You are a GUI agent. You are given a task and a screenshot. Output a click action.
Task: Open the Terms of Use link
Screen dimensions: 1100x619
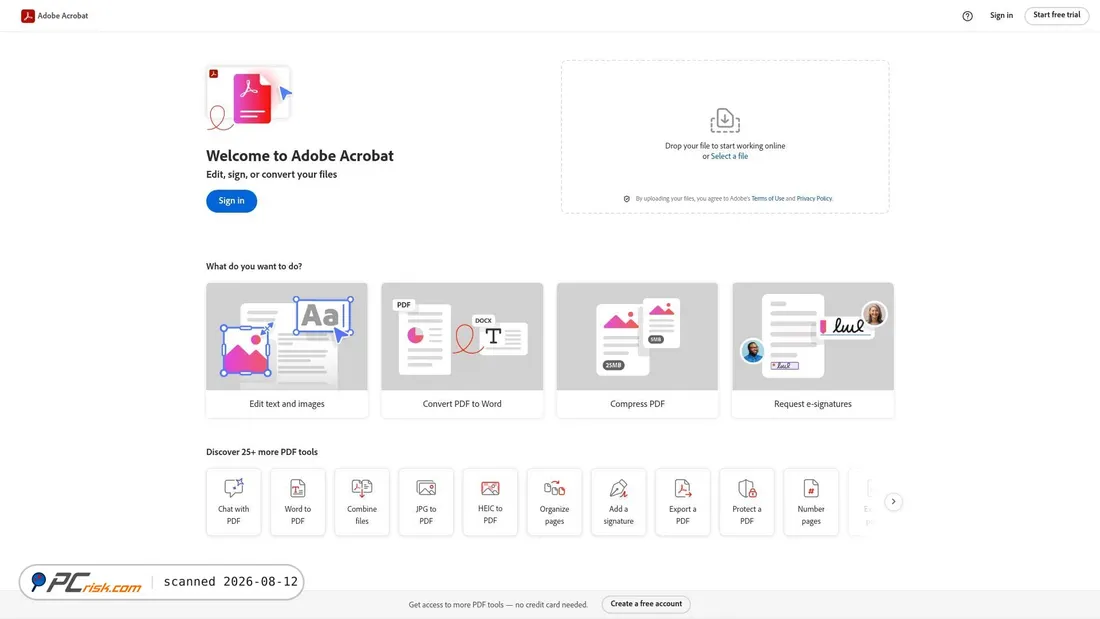click(767, 199)
